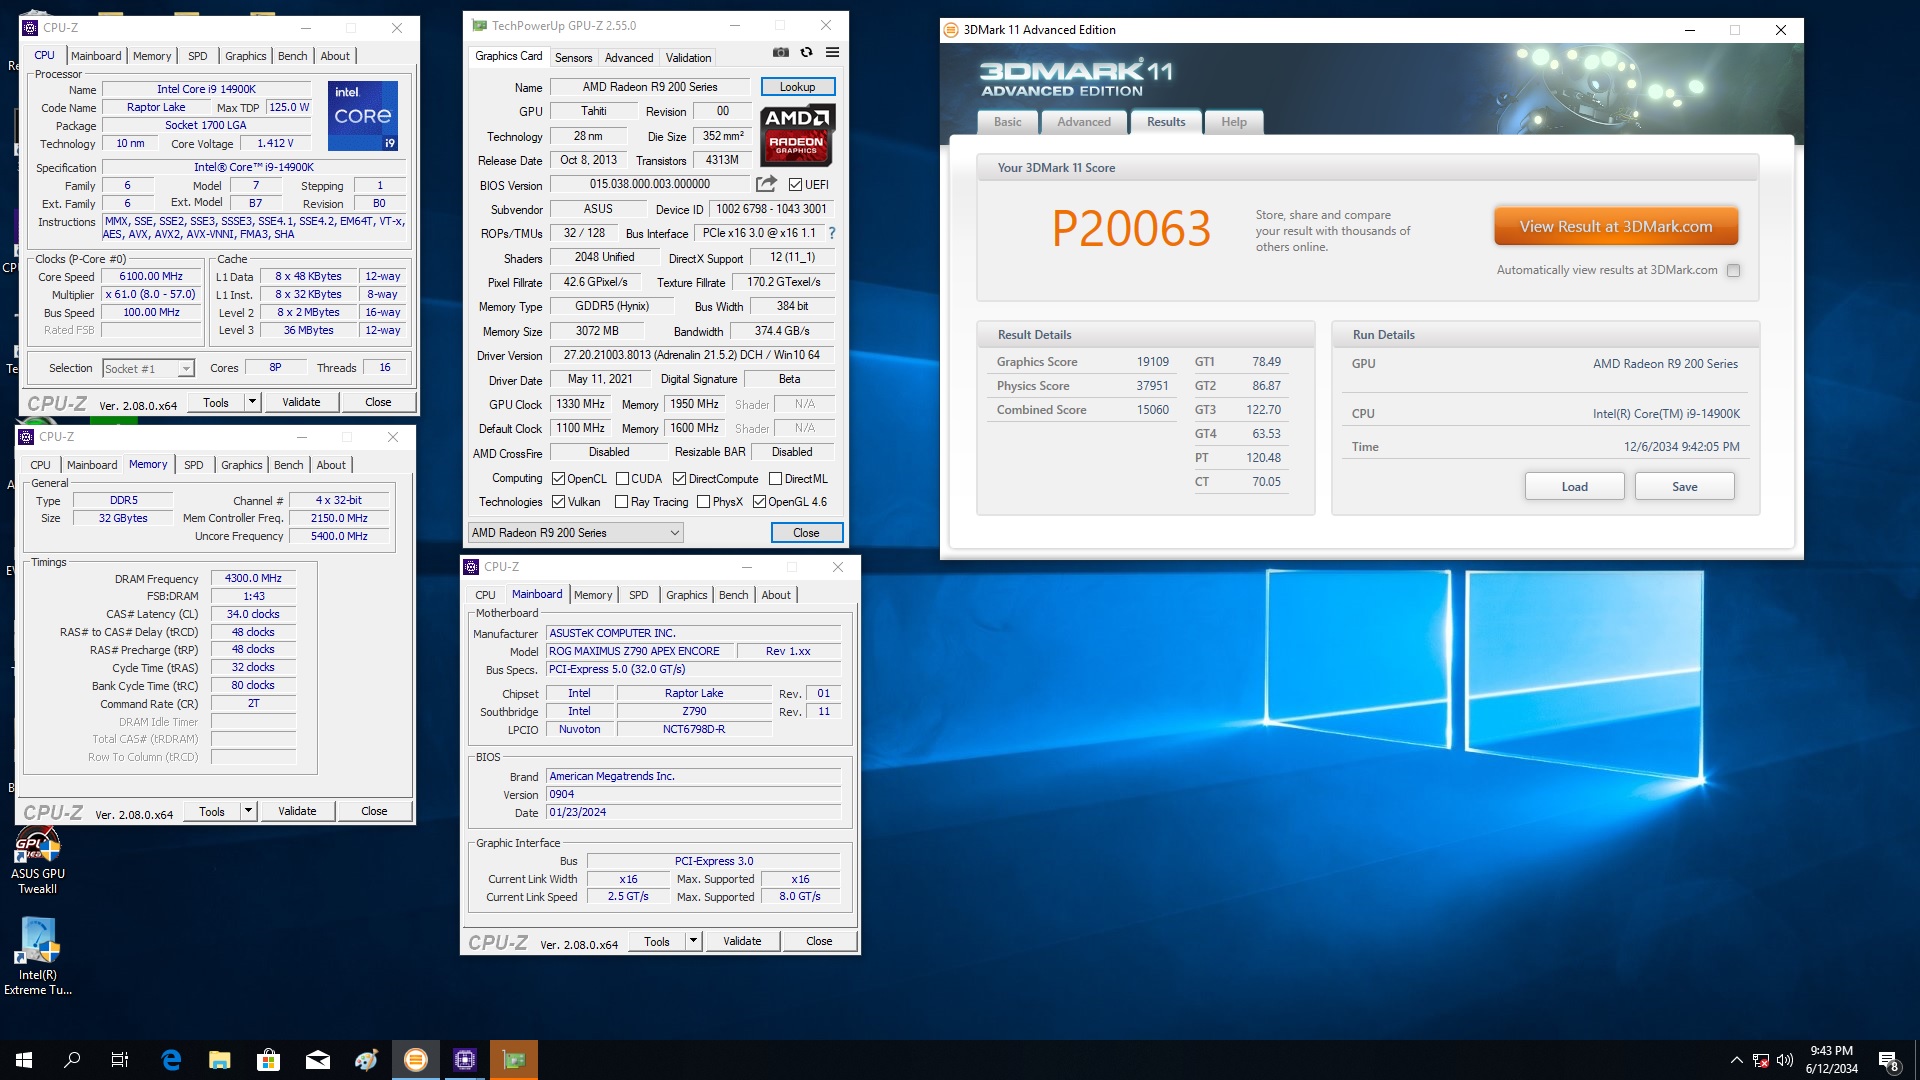Toggle Ray Tracing checkbox
1920x1080 pixels.
click(621, 502)
